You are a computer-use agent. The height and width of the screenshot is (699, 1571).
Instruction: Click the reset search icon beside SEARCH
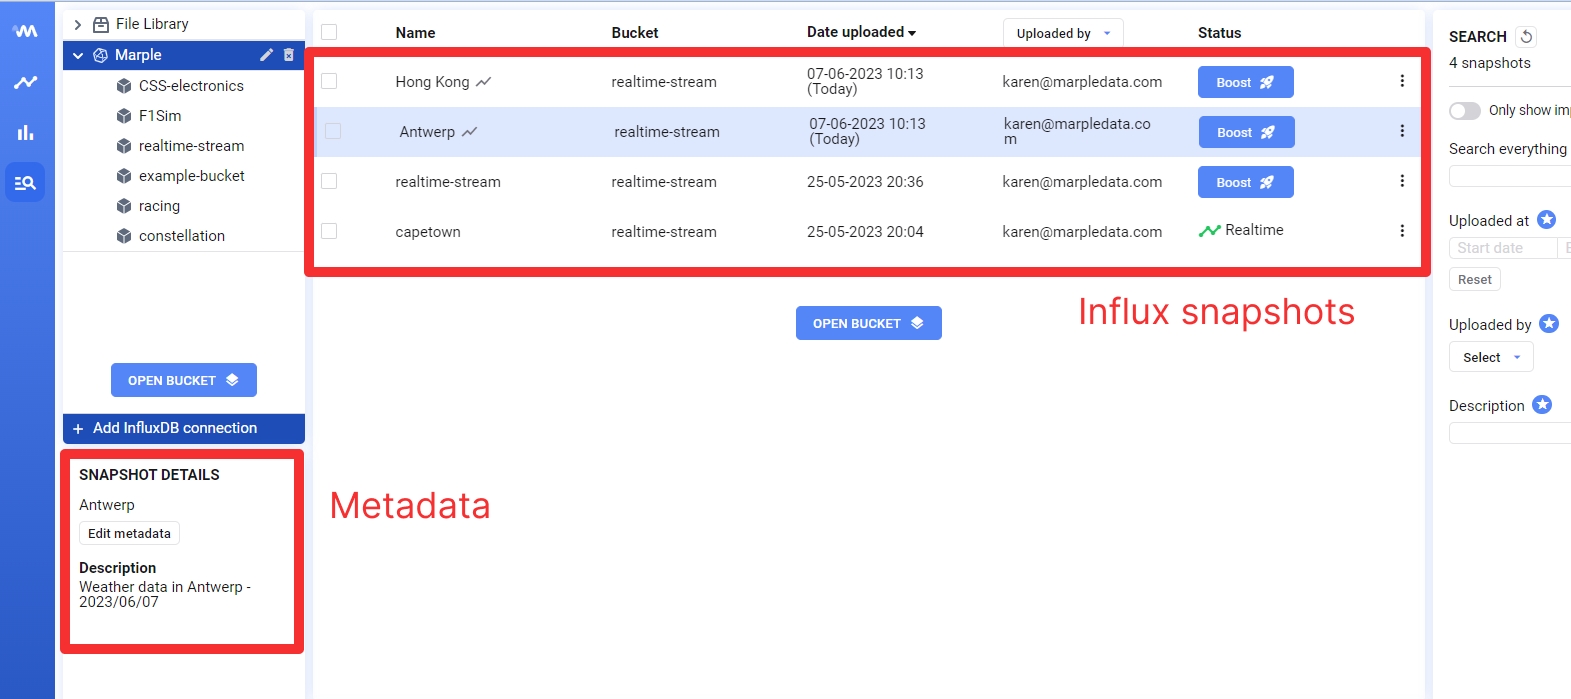pos(1526,37)
